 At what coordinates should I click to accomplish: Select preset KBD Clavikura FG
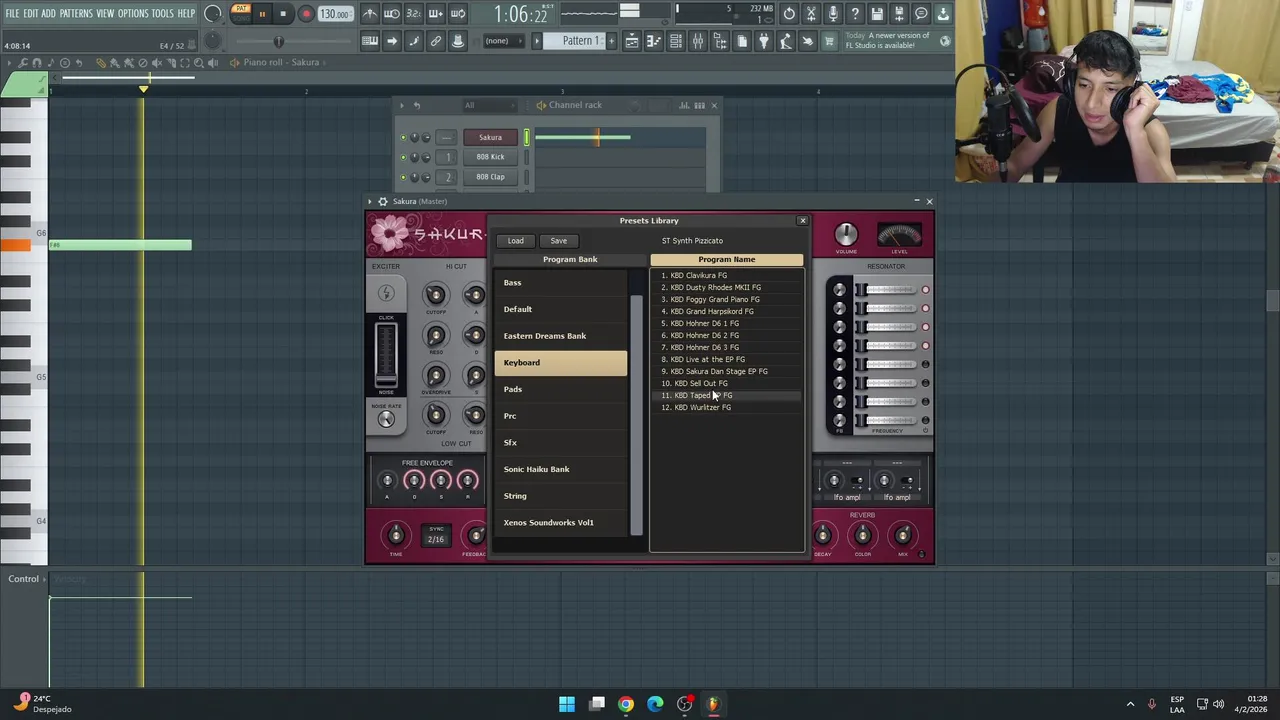click(x=726, y=275)
